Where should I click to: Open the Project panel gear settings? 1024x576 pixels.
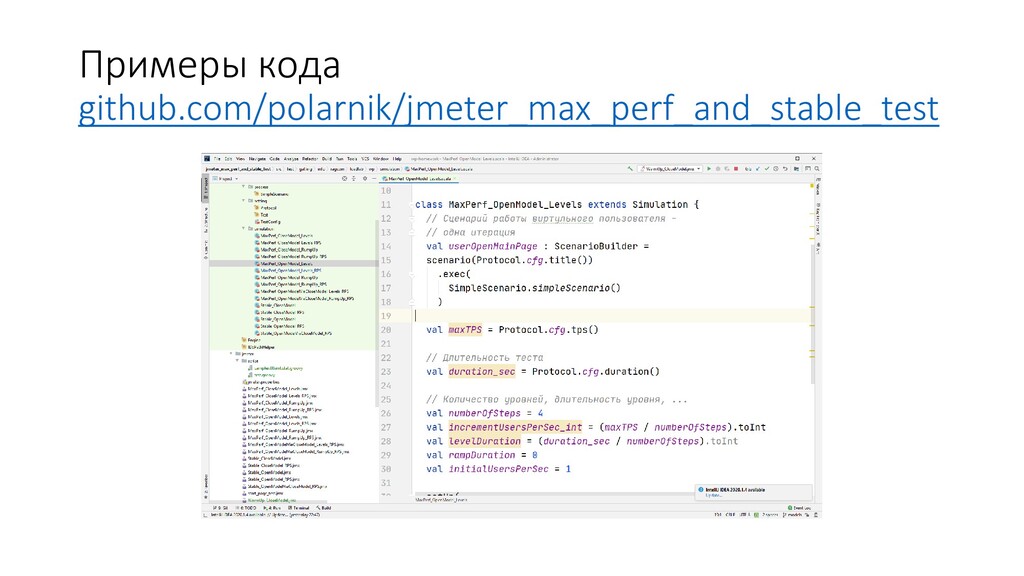point(364,178)
